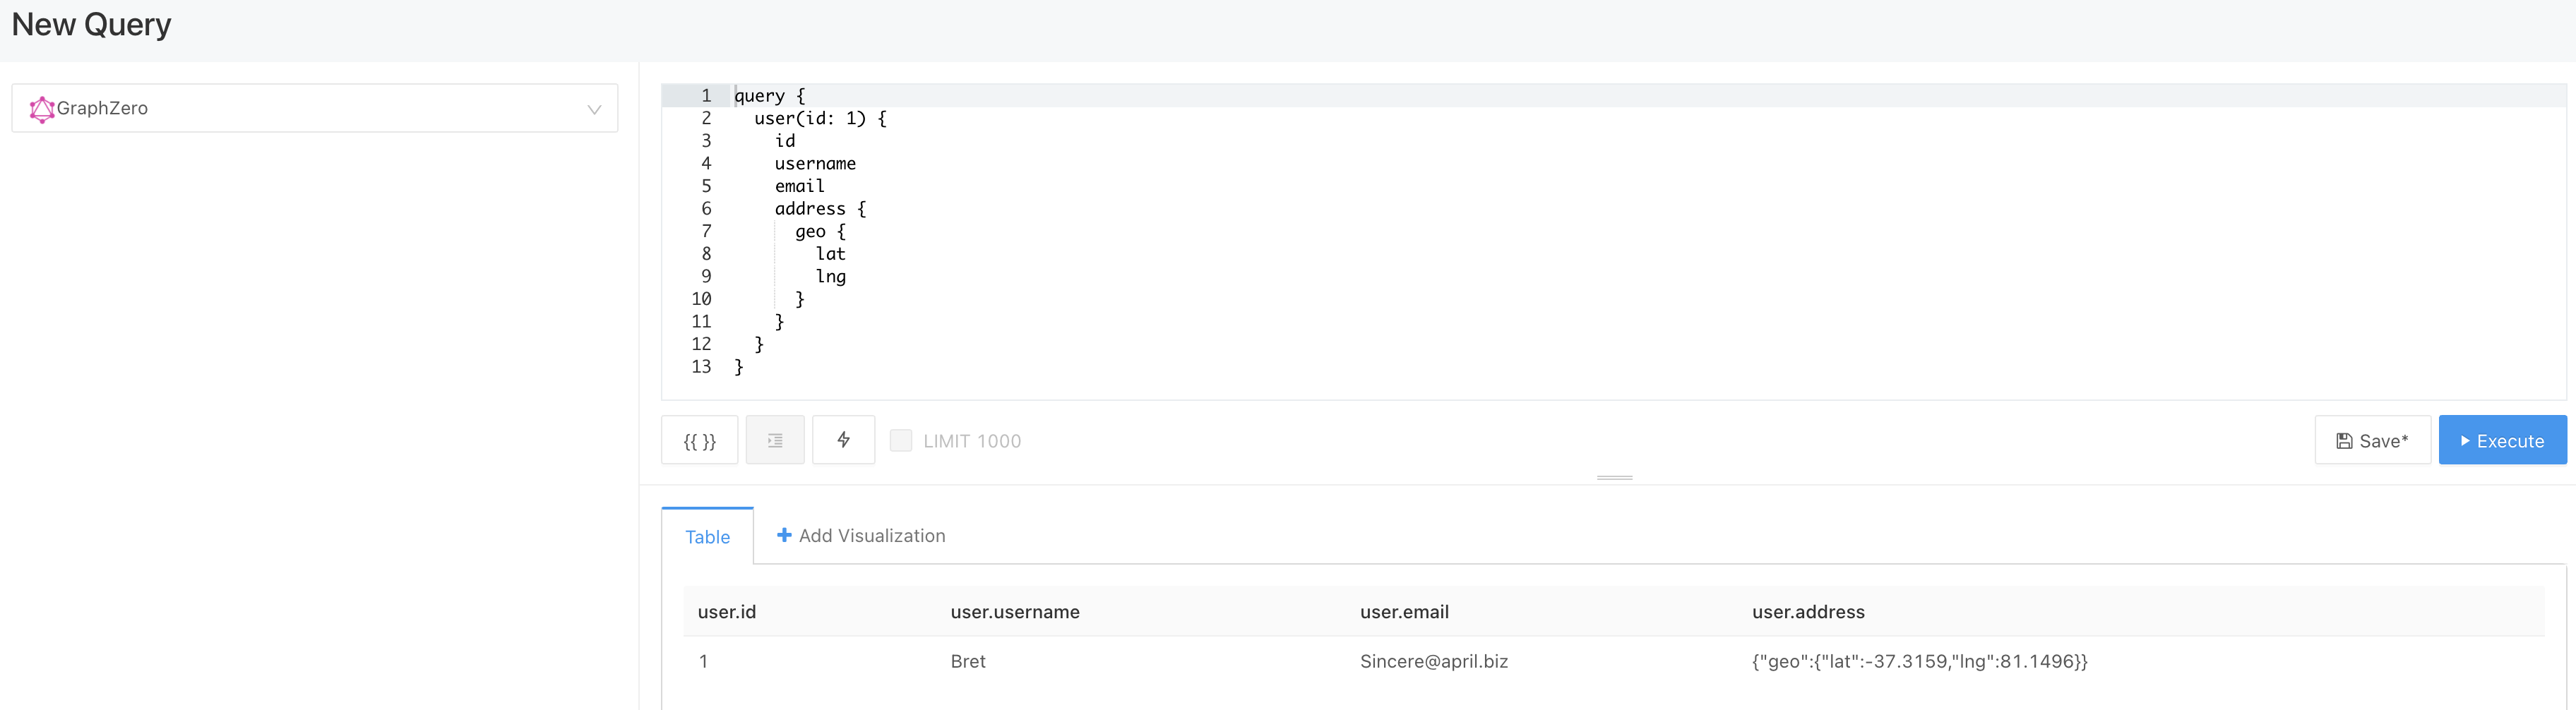Screen dimensions: 2576x710
Task: Enable the LIMIT 1000 checkbox
Action: click(x=900, y=440)
